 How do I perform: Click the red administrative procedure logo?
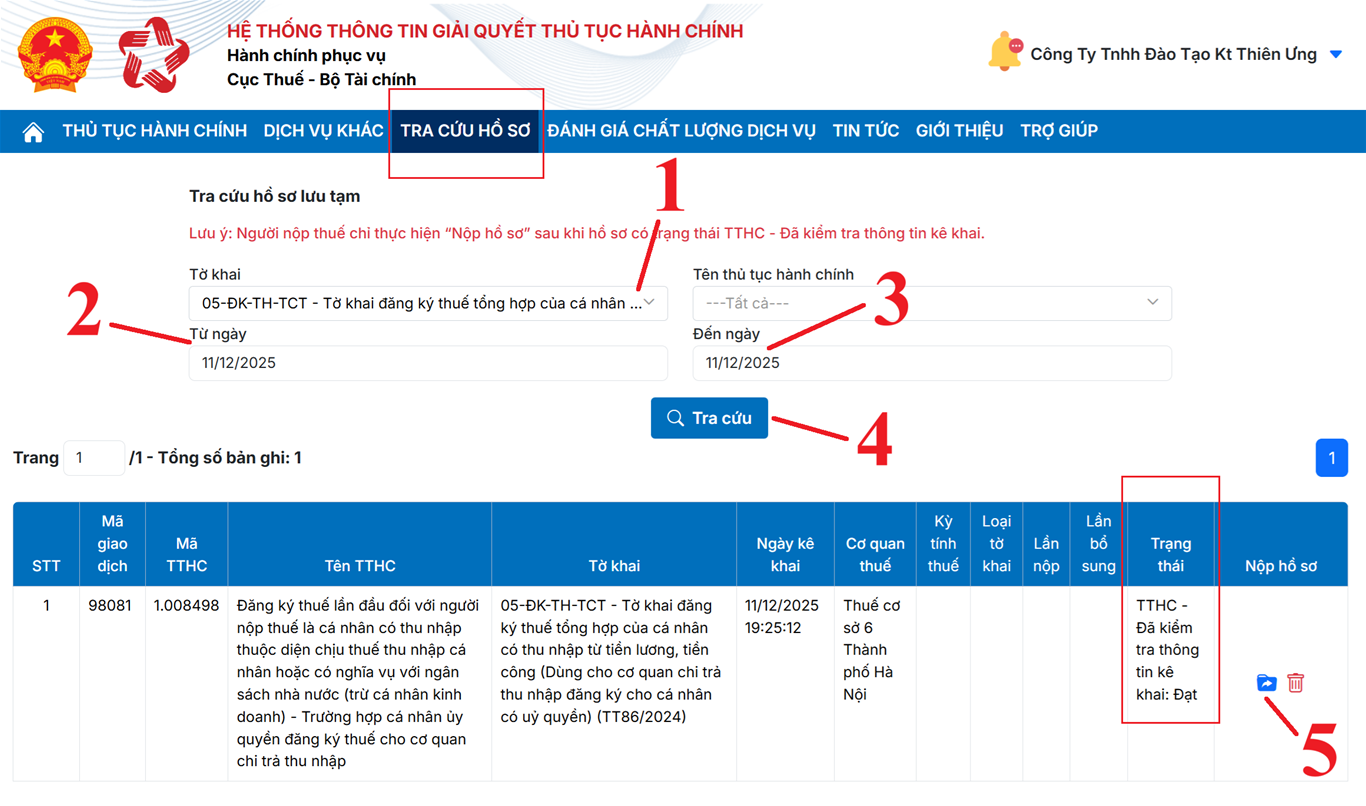[x=153, y=55]
